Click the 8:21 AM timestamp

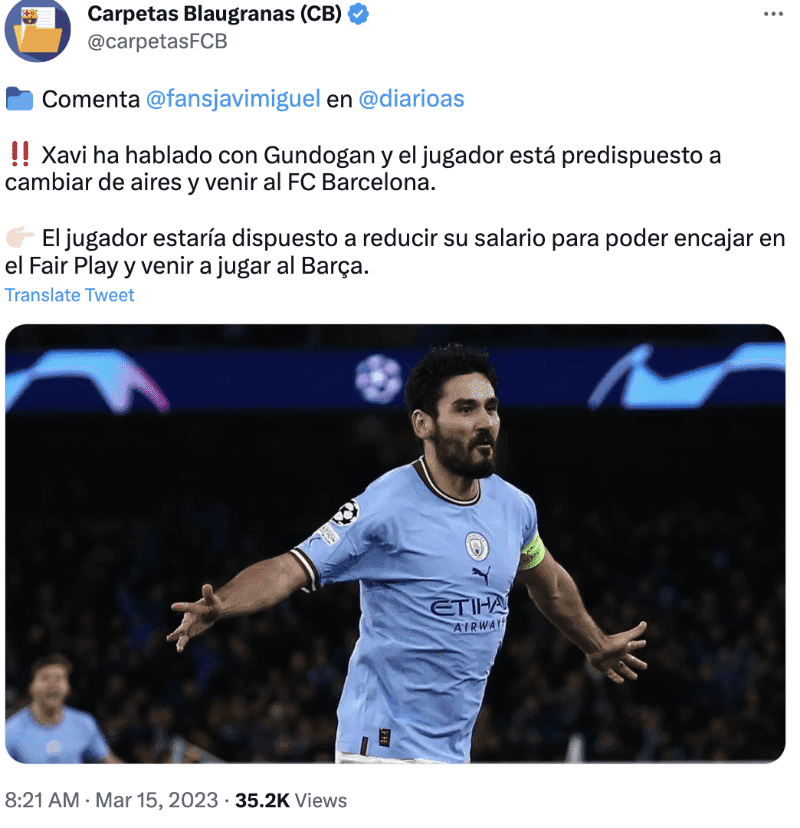pyautogui.click(x=42, y=801)
